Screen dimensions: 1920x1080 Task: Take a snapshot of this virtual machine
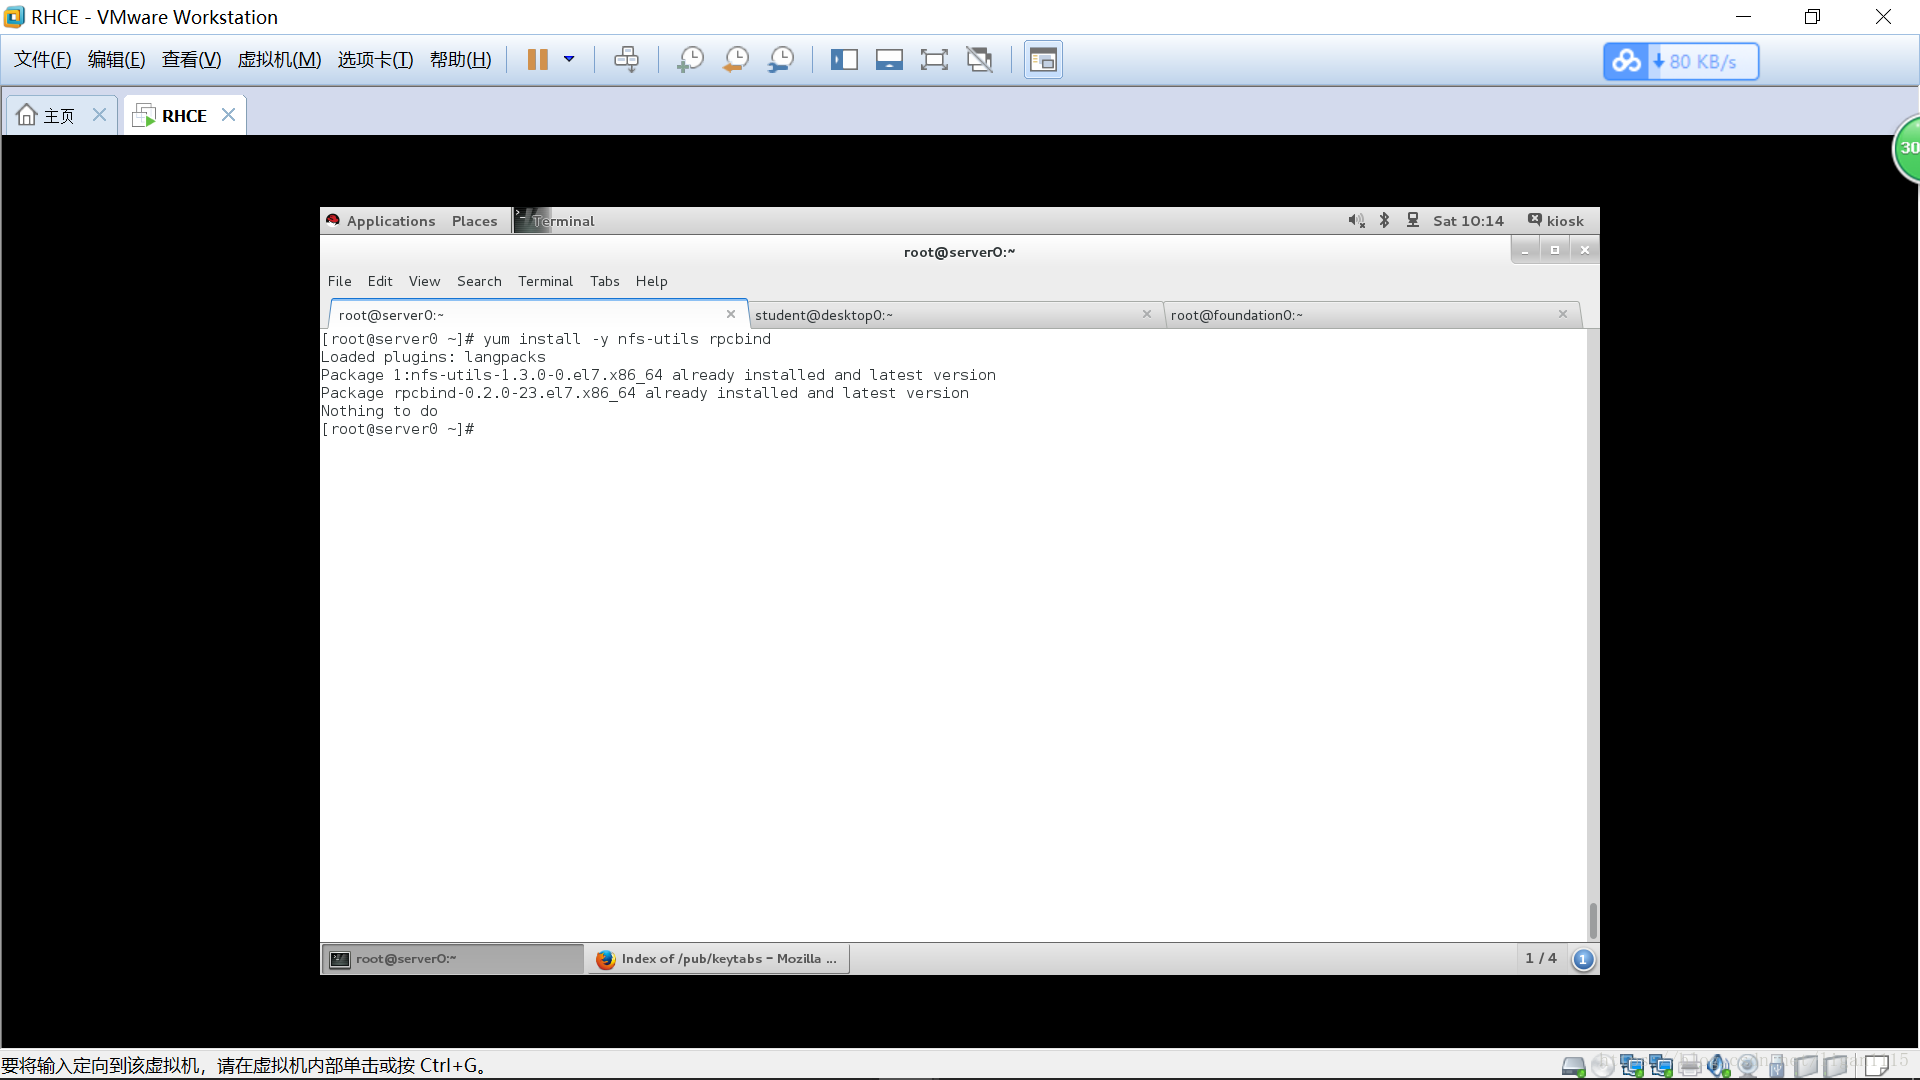(690, 60)
